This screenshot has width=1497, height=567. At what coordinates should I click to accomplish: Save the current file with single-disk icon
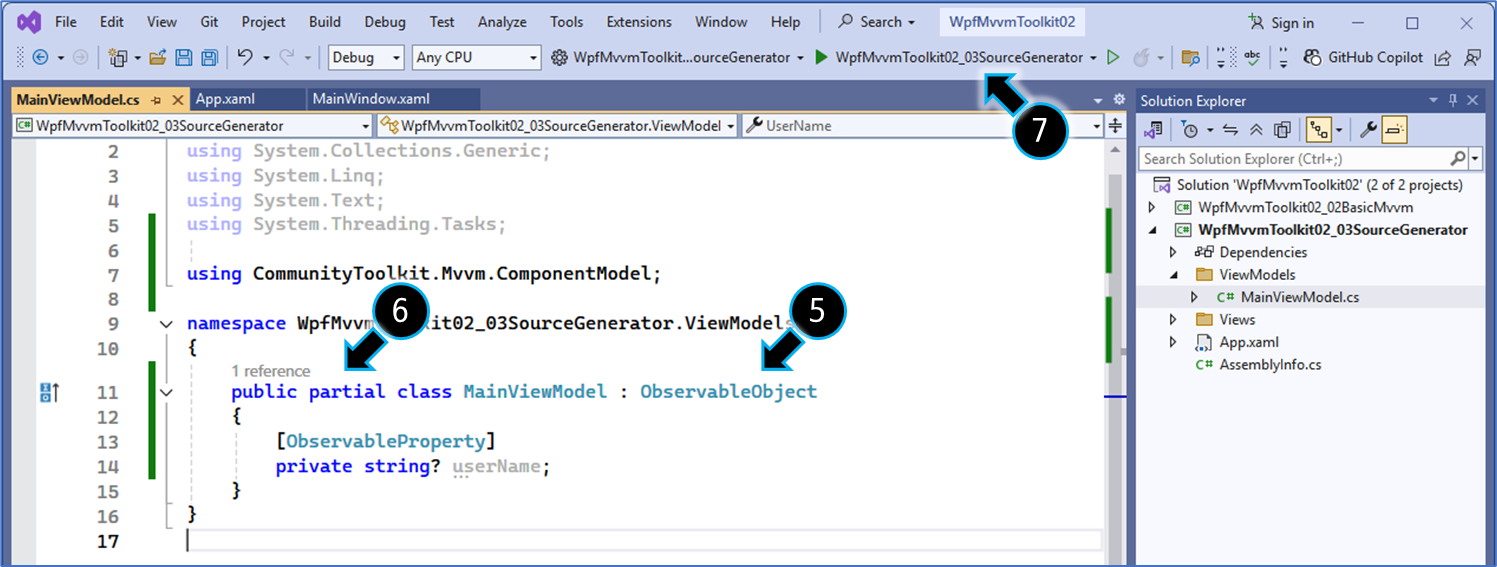(x=185, y=58)
